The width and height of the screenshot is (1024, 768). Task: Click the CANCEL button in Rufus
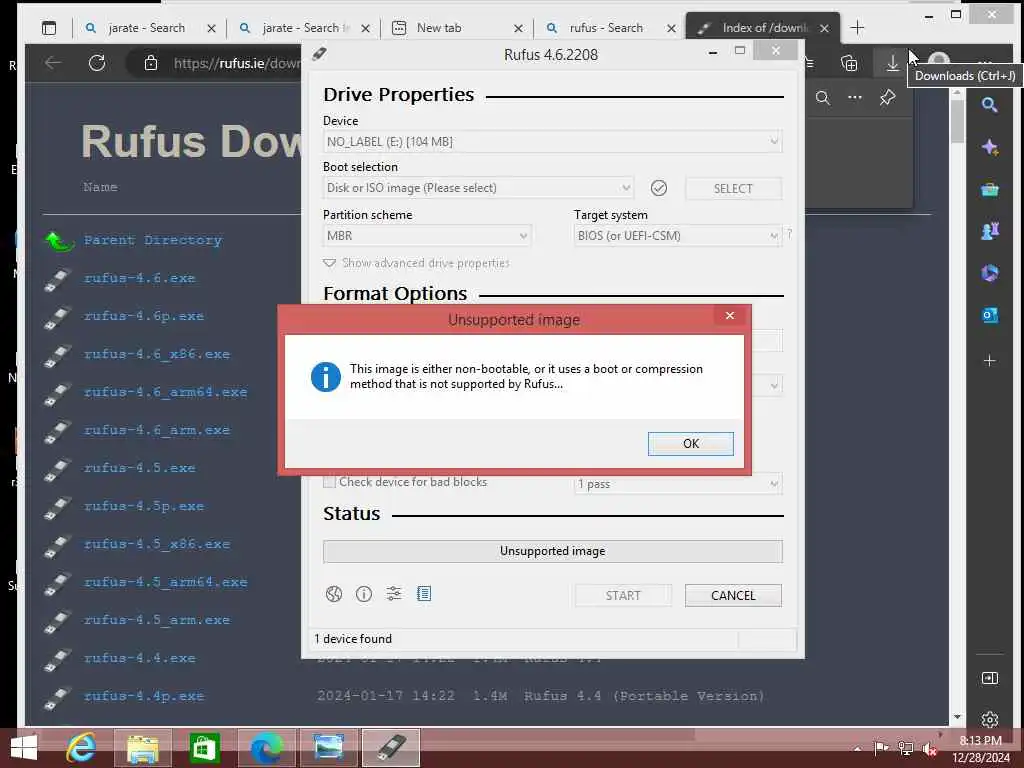733,596
